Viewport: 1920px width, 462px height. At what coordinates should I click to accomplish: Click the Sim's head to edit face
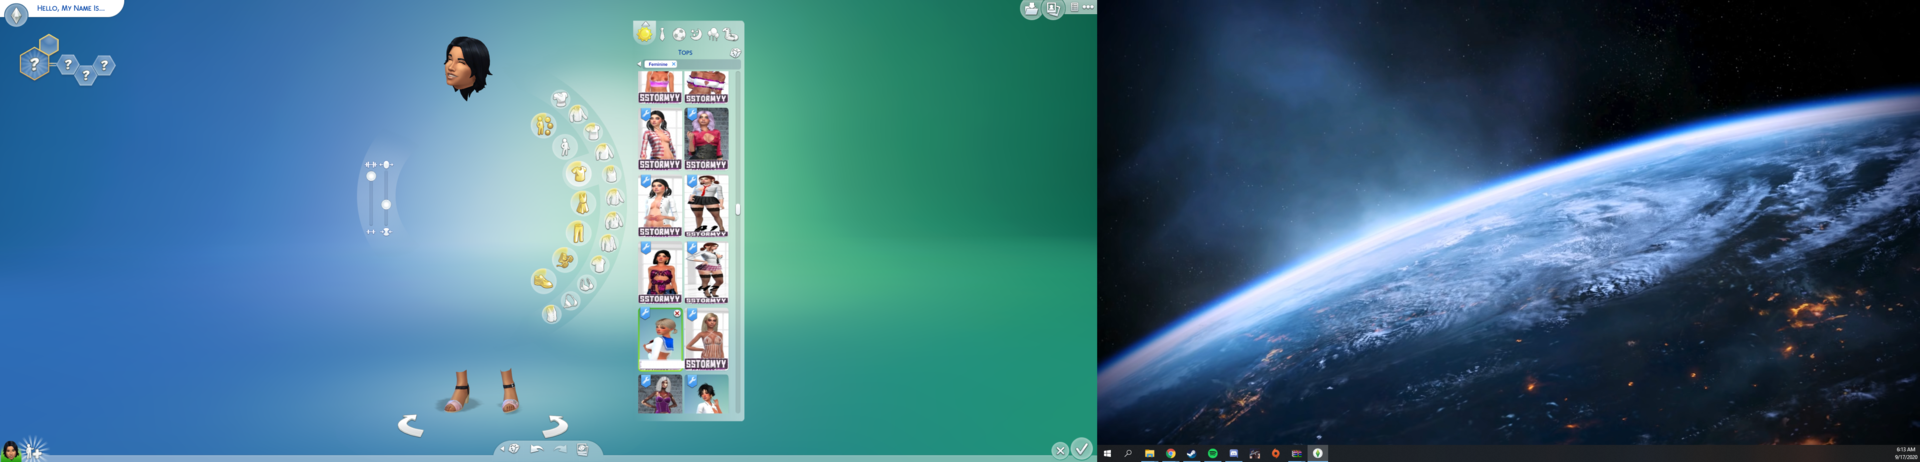[x=467, y=67]
